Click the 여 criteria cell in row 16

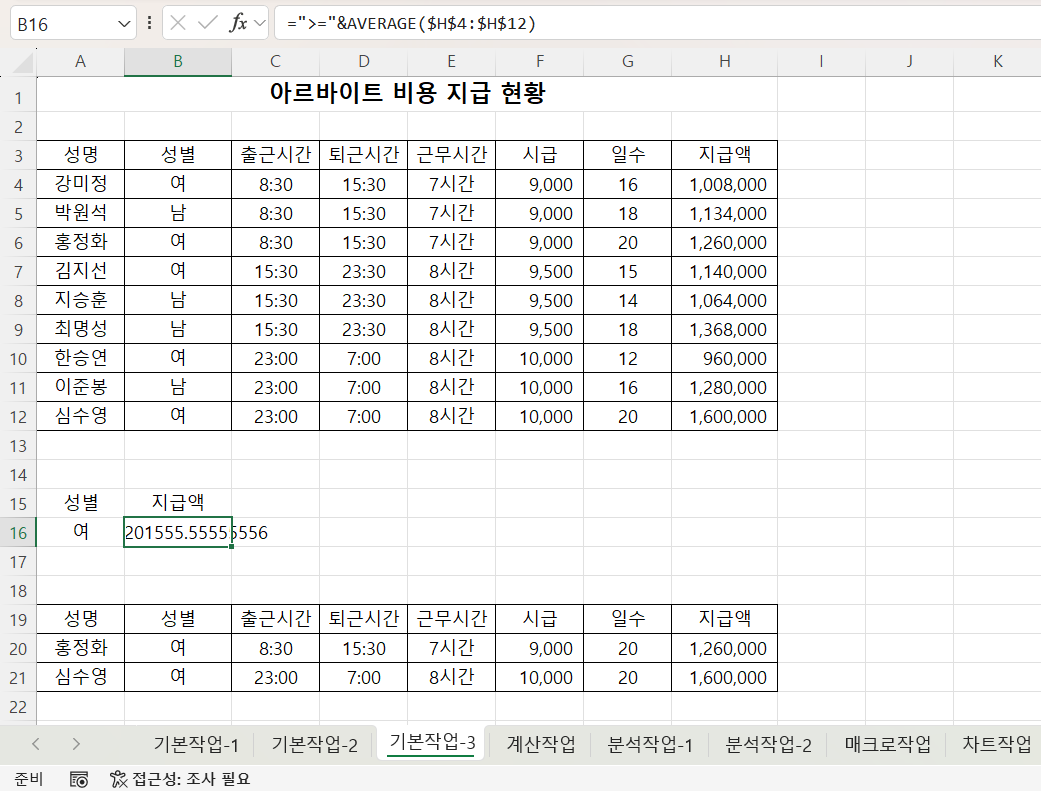tap(80, 532)
